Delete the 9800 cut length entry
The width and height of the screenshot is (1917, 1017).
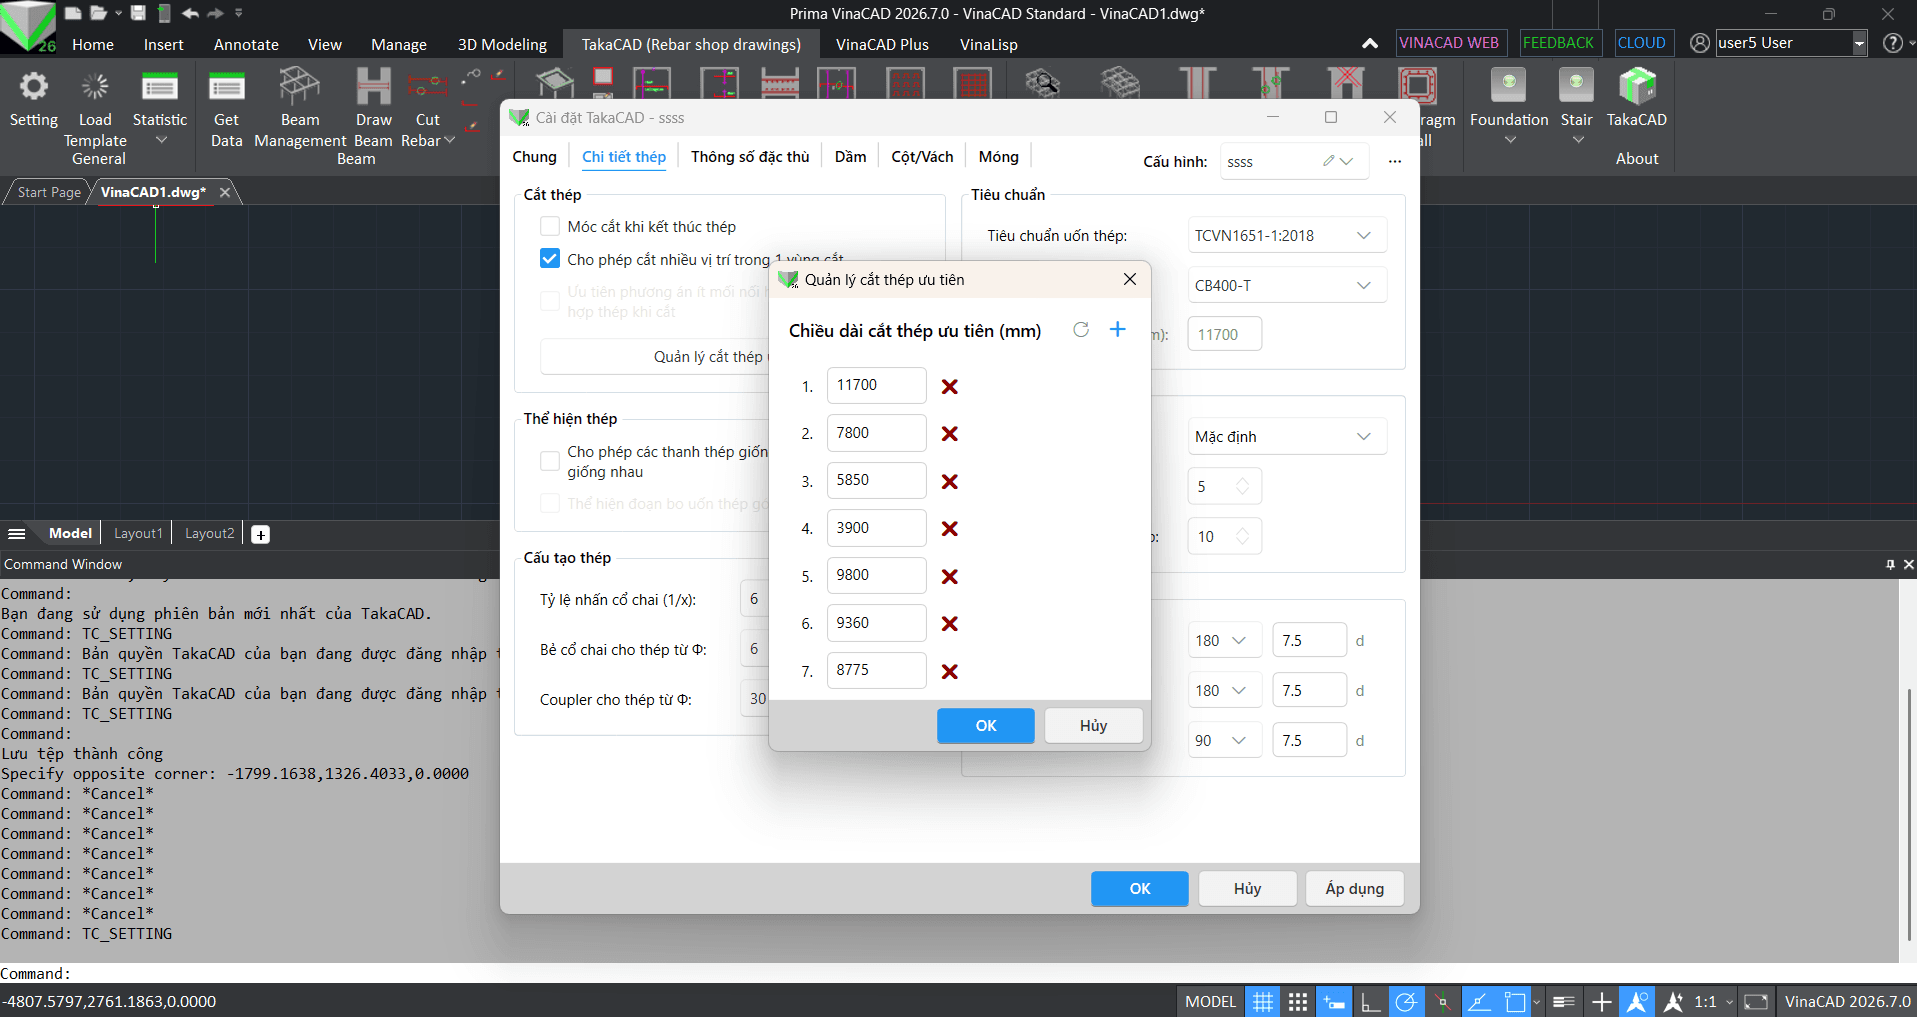click(950, 577)
